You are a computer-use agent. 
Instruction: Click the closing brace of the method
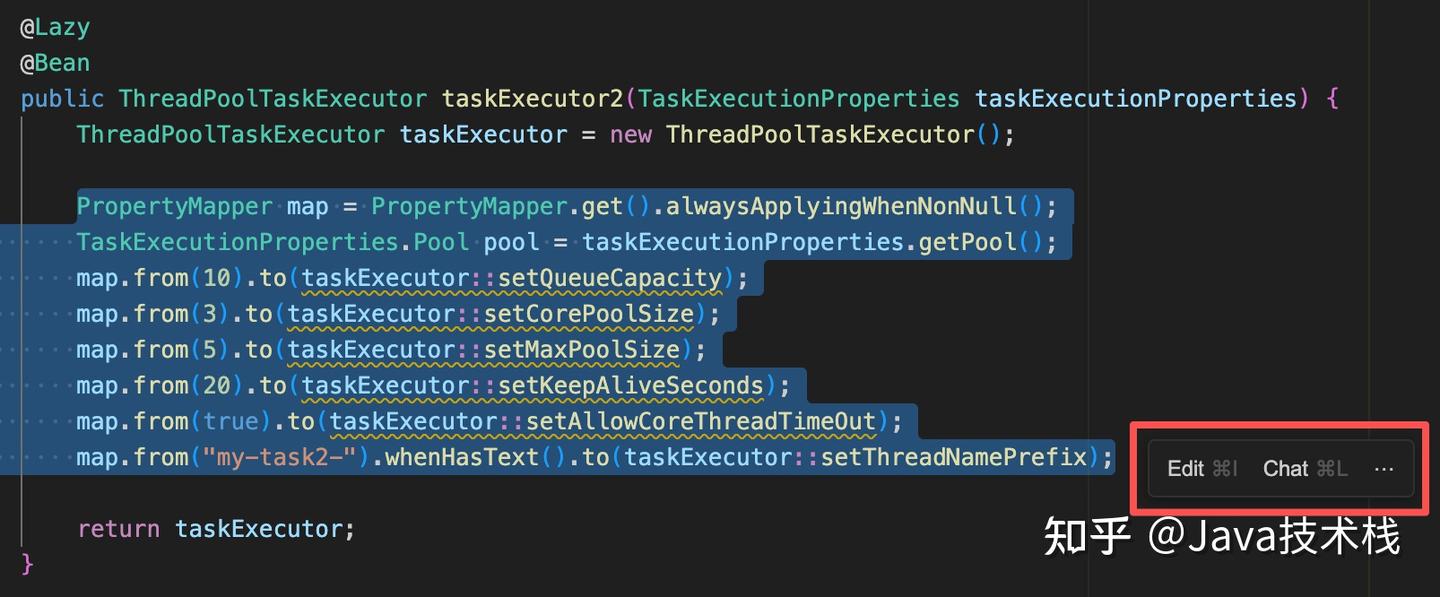(x=27, y=564)
